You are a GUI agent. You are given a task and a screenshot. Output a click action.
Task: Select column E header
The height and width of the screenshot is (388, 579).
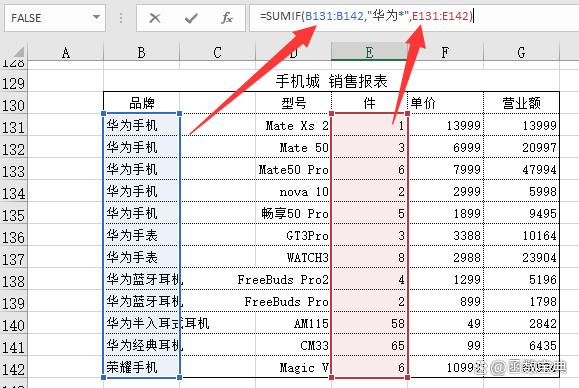click(x=369, y=52)
